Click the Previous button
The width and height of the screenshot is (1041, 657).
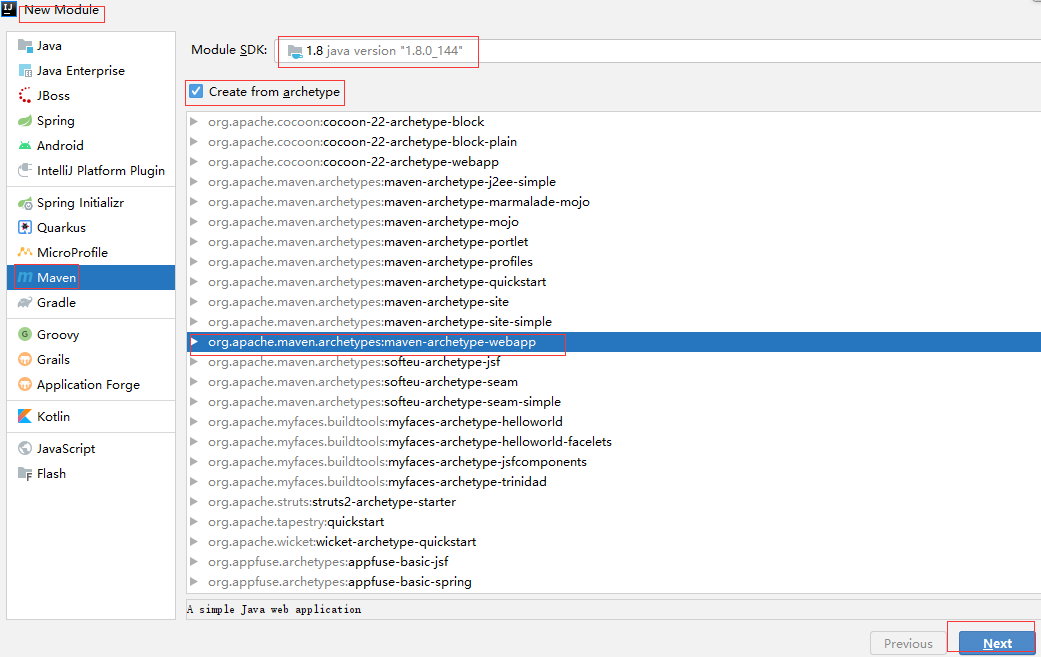[x=907, y=643]
